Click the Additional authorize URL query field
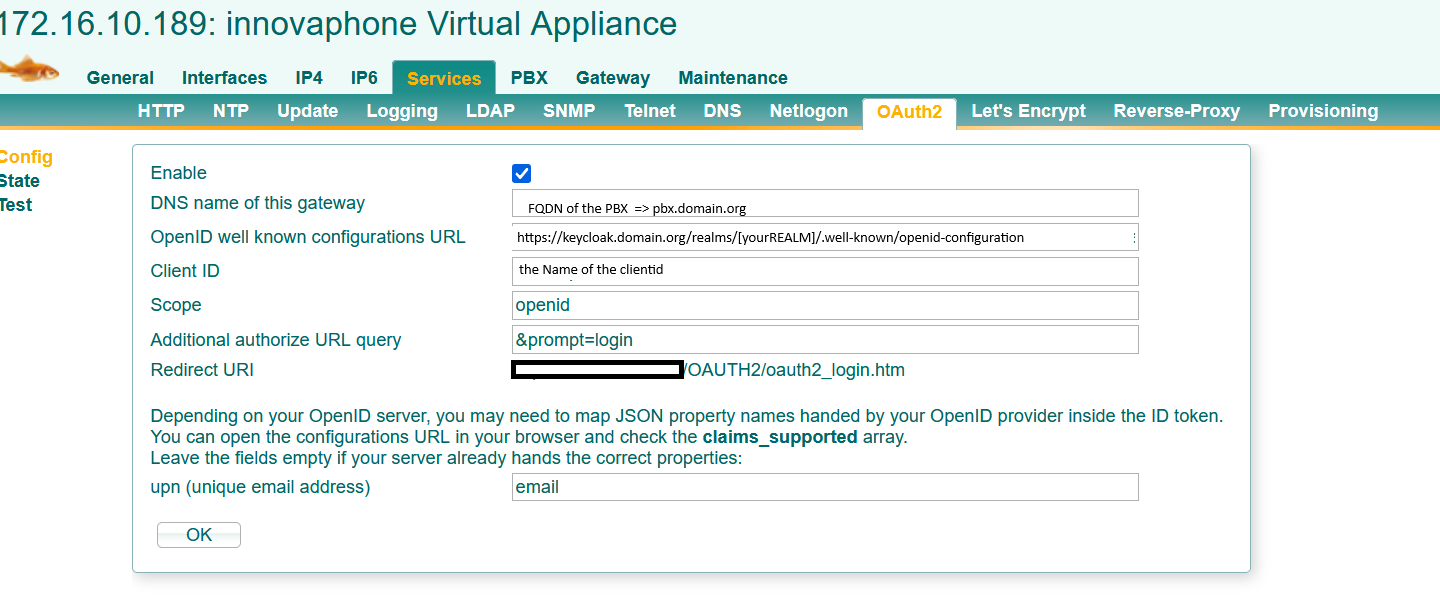Viewport: 1440px width, 615px height. pos(824,340)
